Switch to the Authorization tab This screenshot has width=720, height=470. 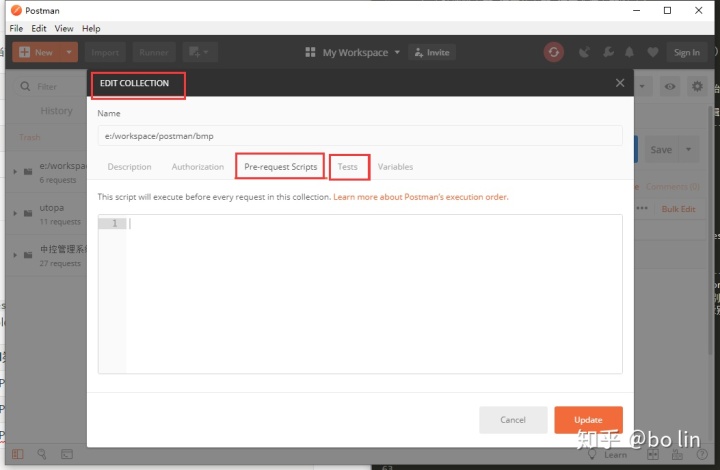tap(198, 167)
